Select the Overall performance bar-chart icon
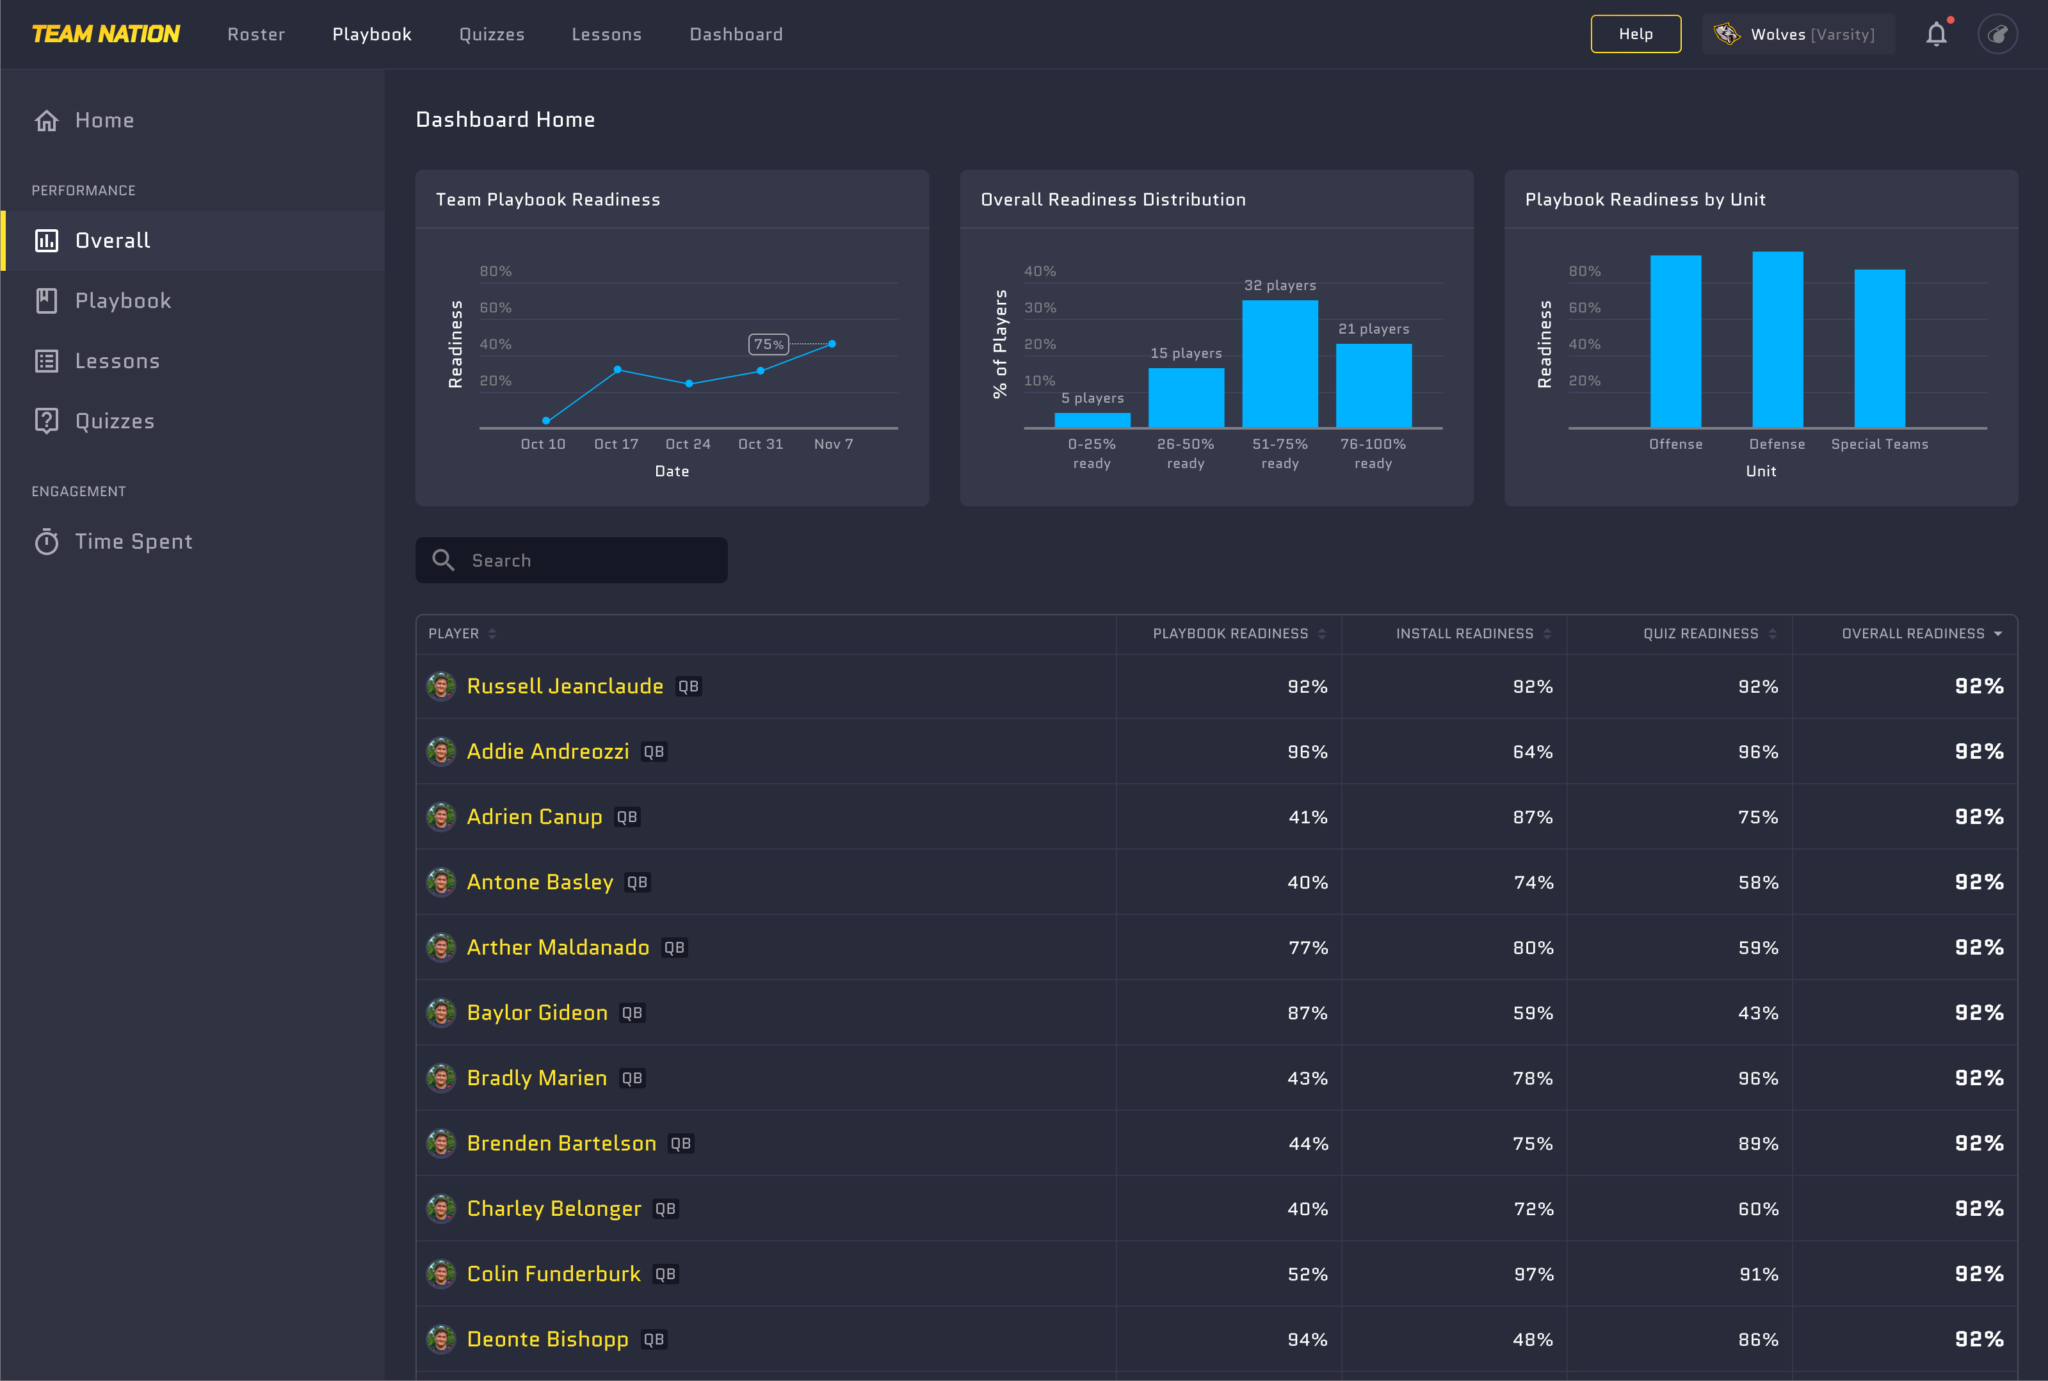 pos(46,240)
